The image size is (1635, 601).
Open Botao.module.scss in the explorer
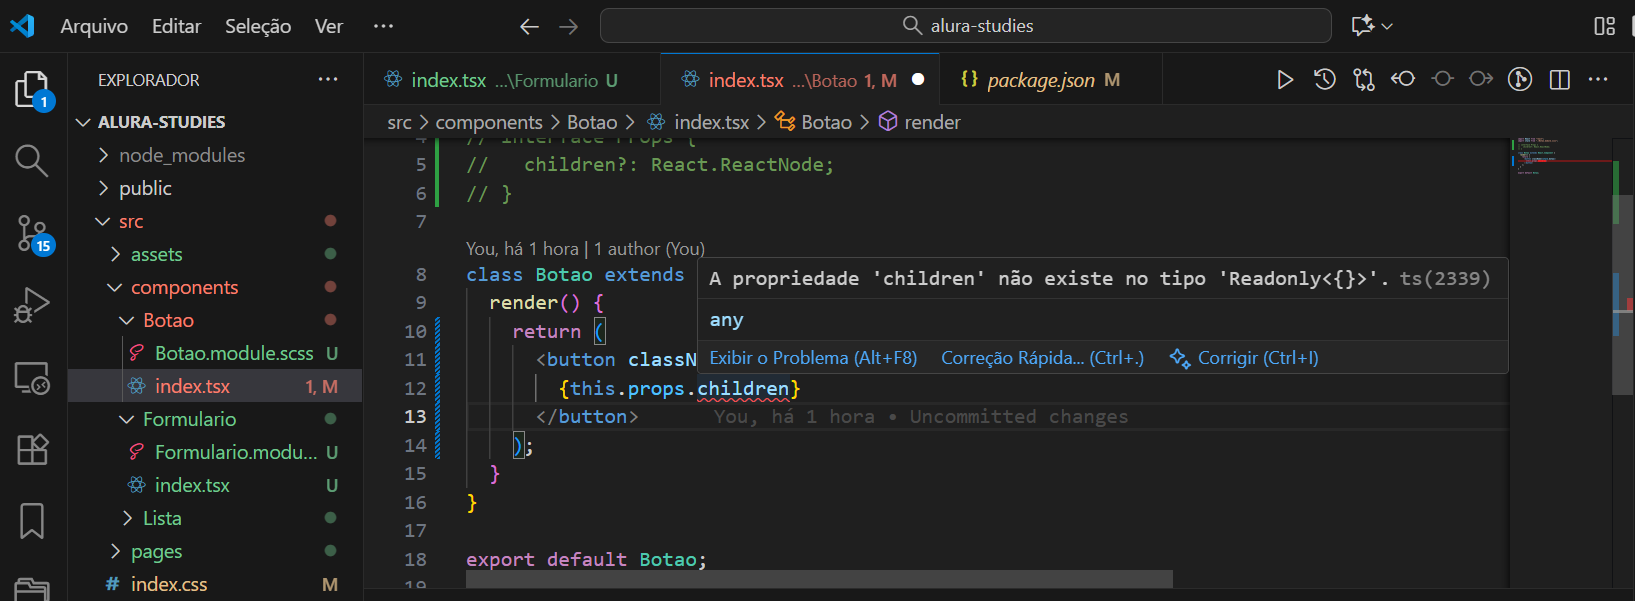[x=234, y=353]
